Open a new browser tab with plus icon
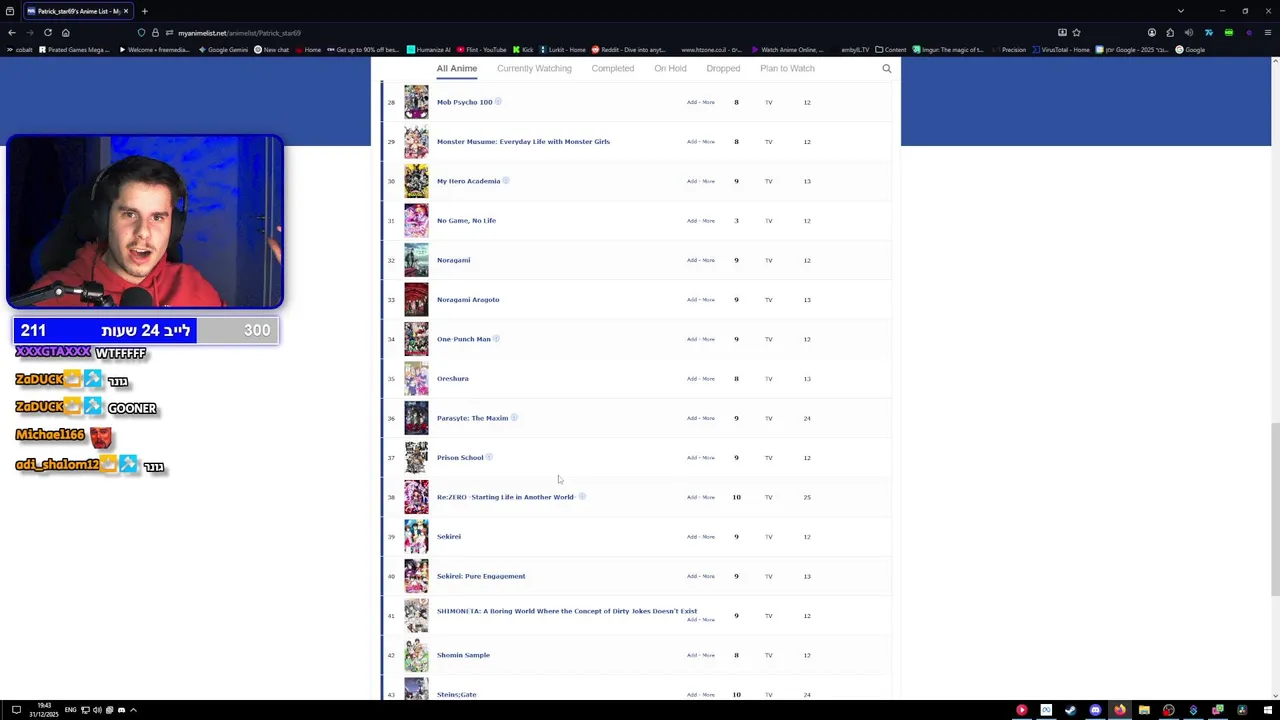Screen dimensions: 1280x720 click(144, 11)
